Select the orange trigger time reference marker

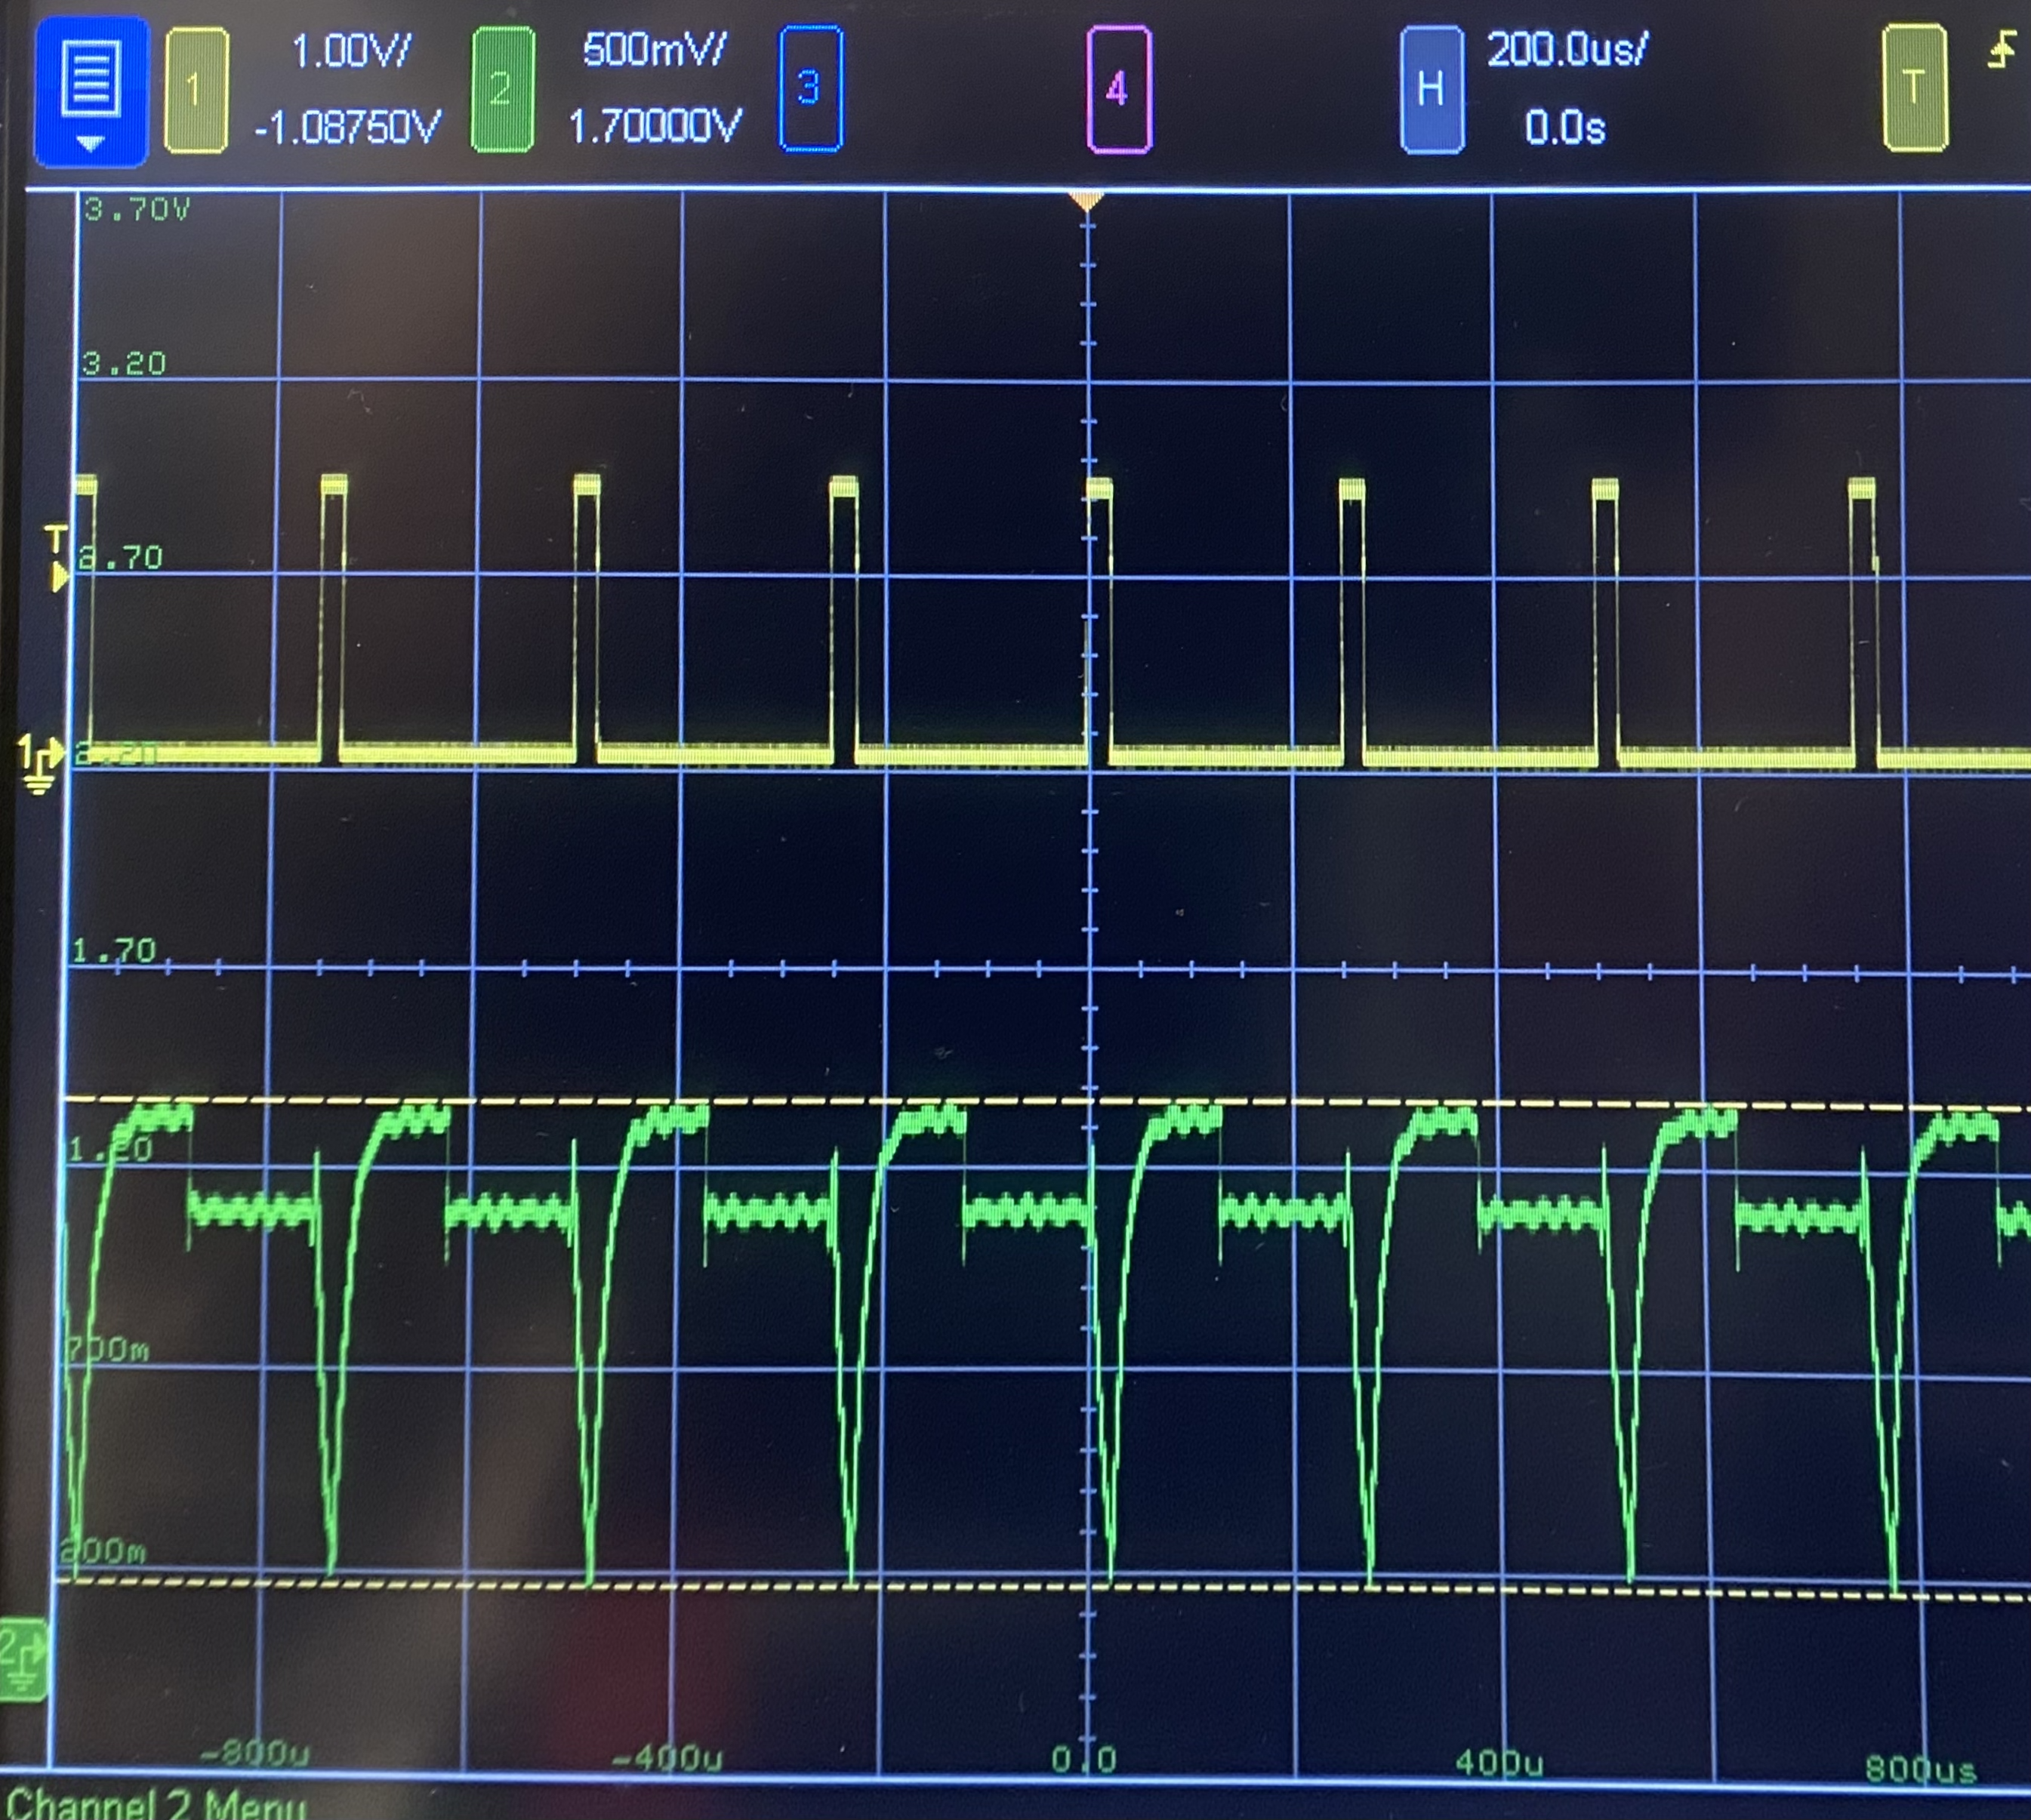pyautogui.click(x=1087, y=201)
